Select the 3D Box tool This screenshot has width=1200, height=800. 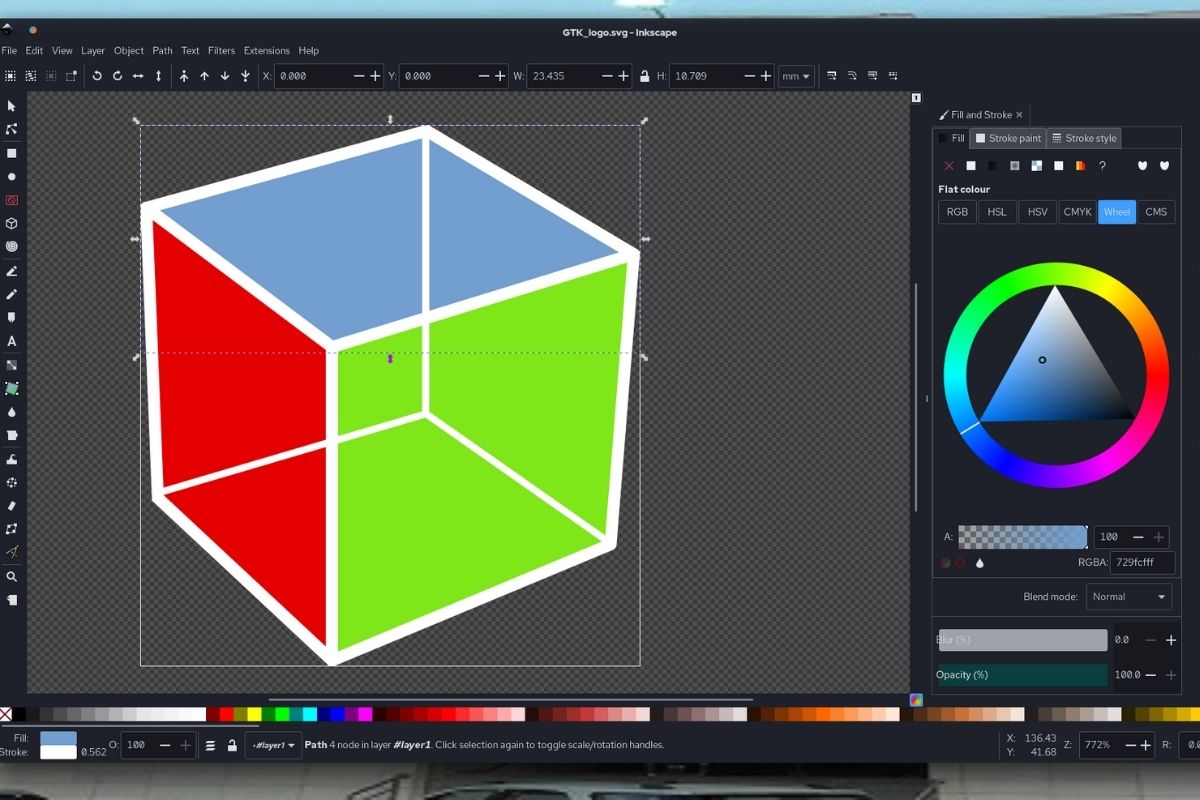pyautogui.click(x=12, y=223)
